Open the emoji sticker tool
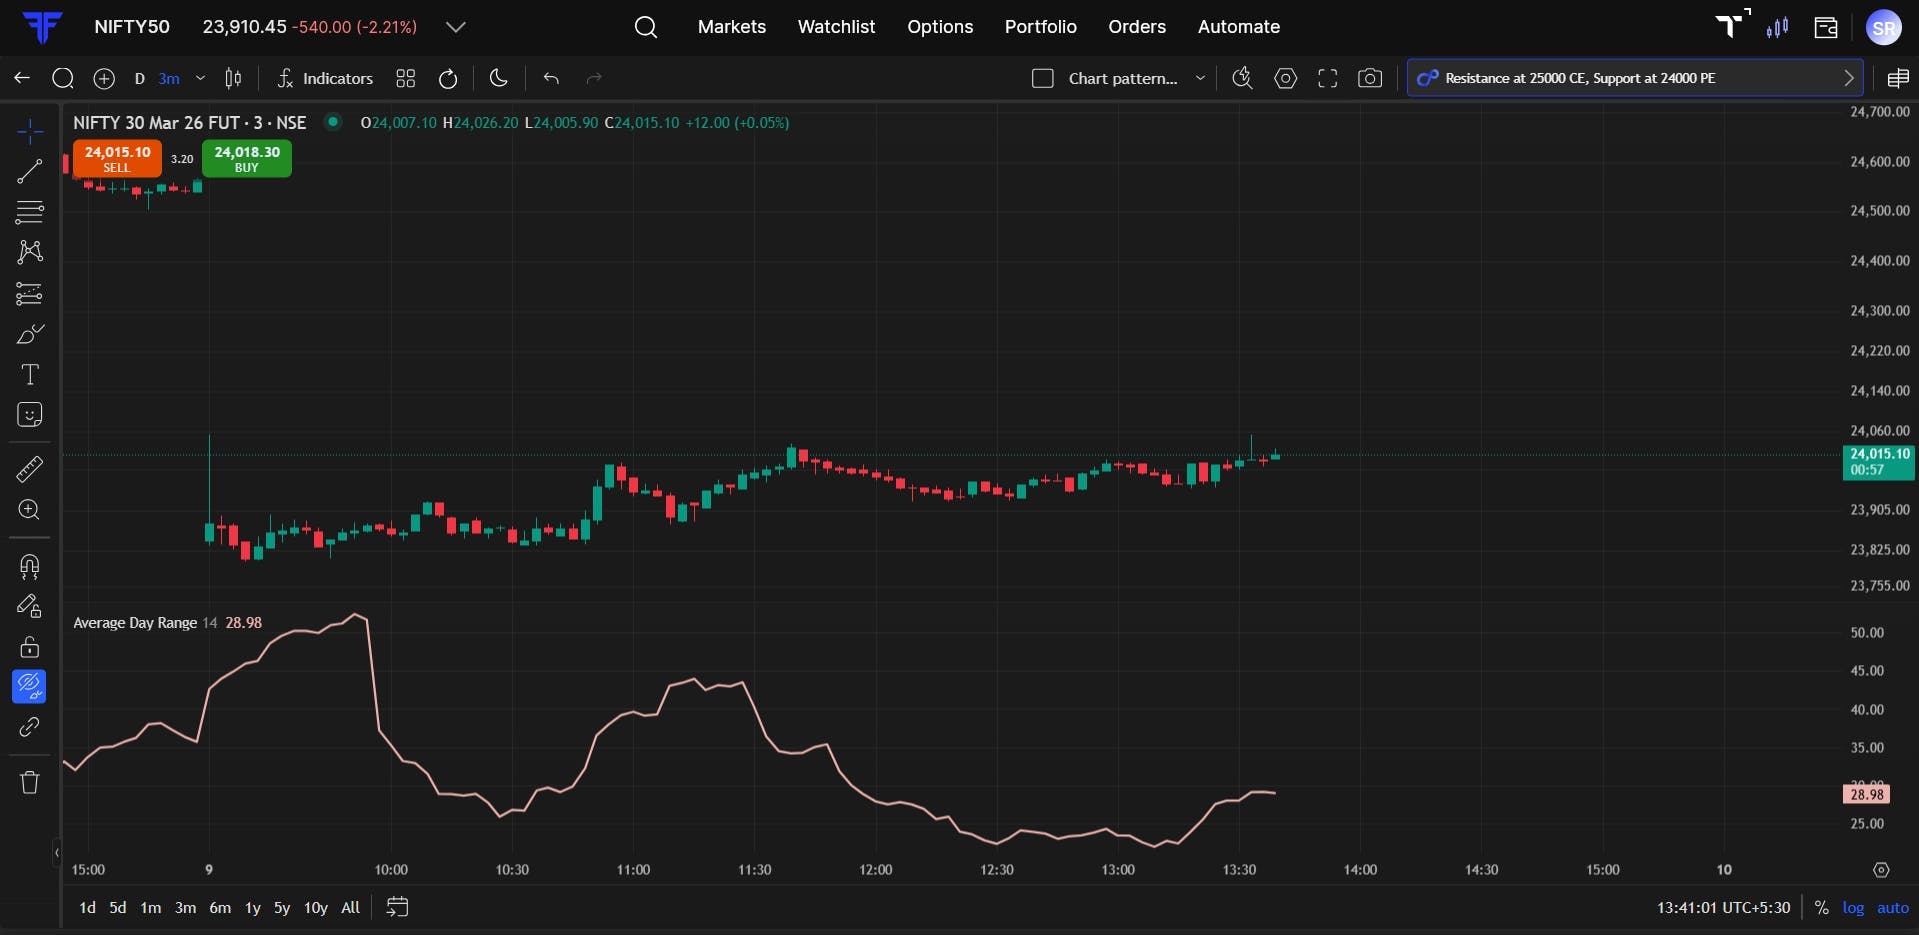 [29, 415]
